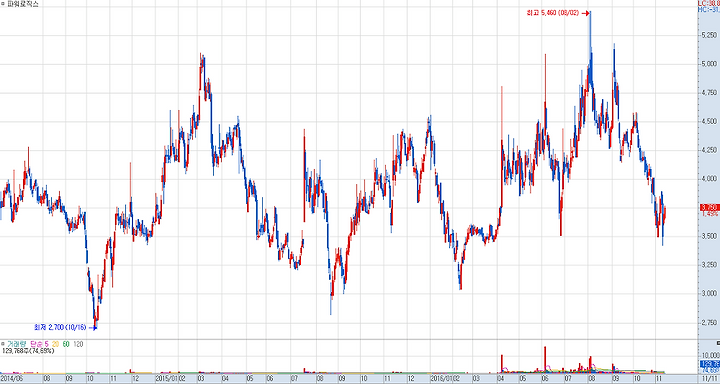The height and width of the screenshot is (384, 720).
Task: Click the 4,750 price axis label
Action: 709,92
